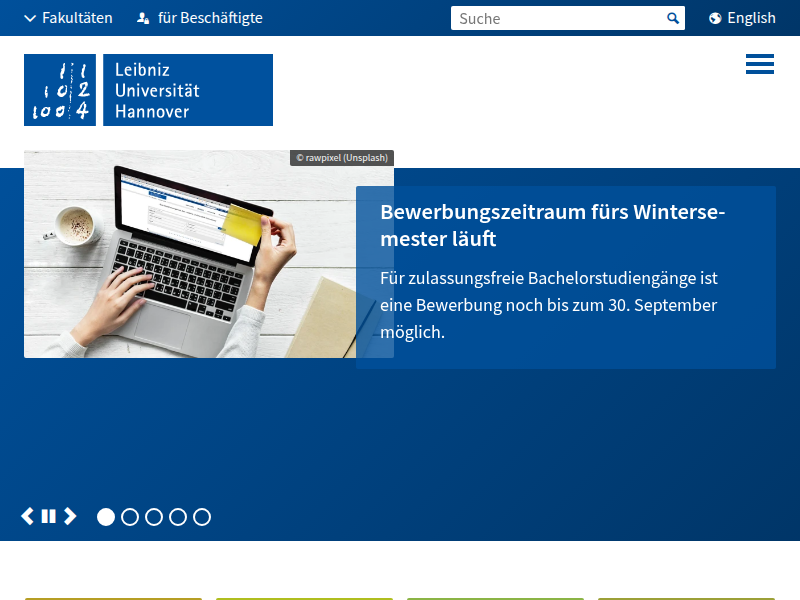The width and height of the screenshot is (800, 600).
Task: Select the fourth slide indicator dot
Action: (x=178, y=517)
